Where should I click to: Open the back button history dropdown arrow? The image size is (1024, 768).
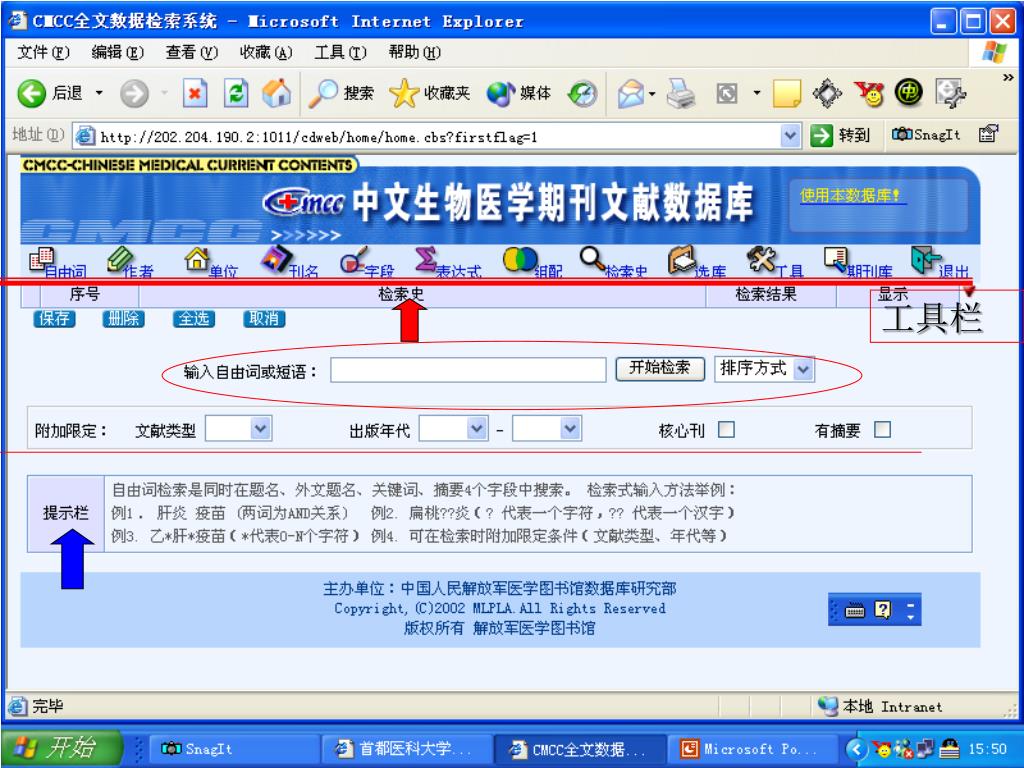99,93
